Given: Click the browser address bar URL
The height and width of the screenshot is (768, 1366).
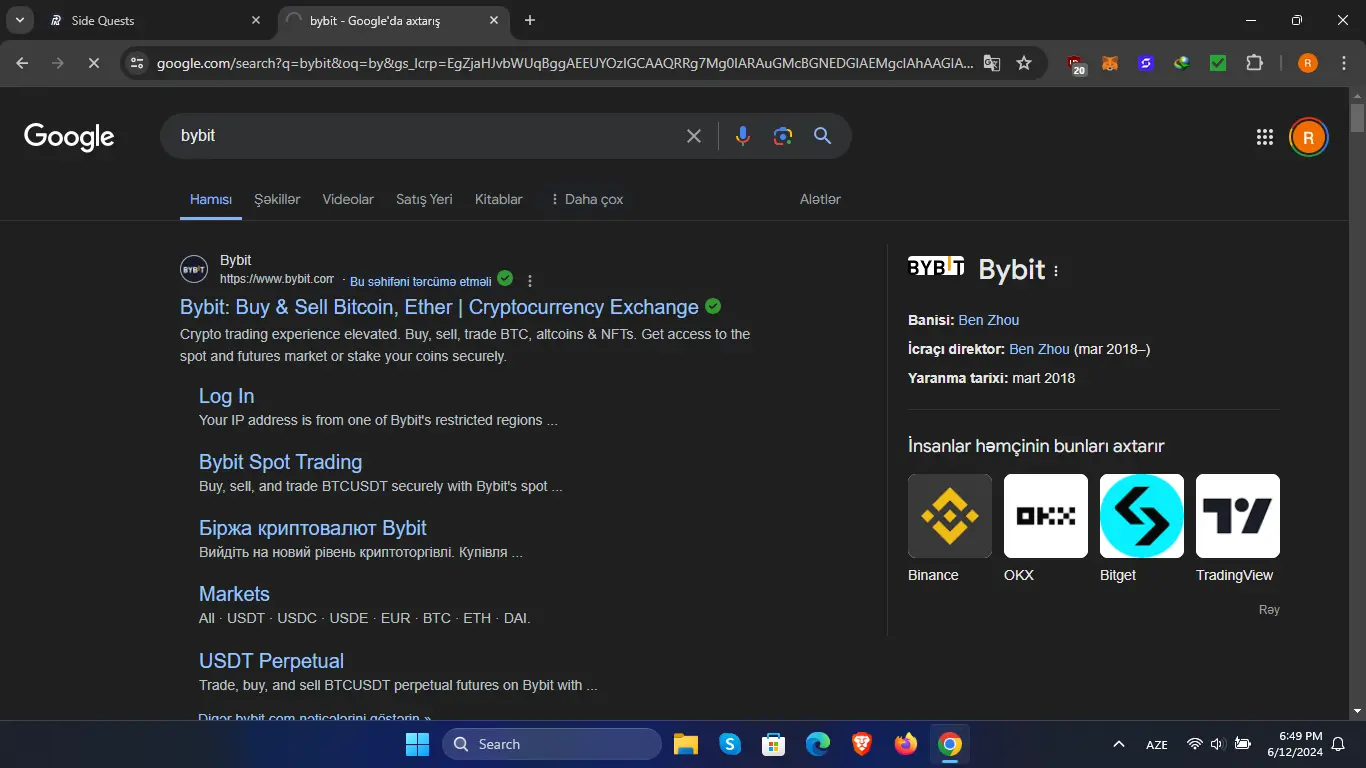Looking at the screenshot, I should click(564, 63).
